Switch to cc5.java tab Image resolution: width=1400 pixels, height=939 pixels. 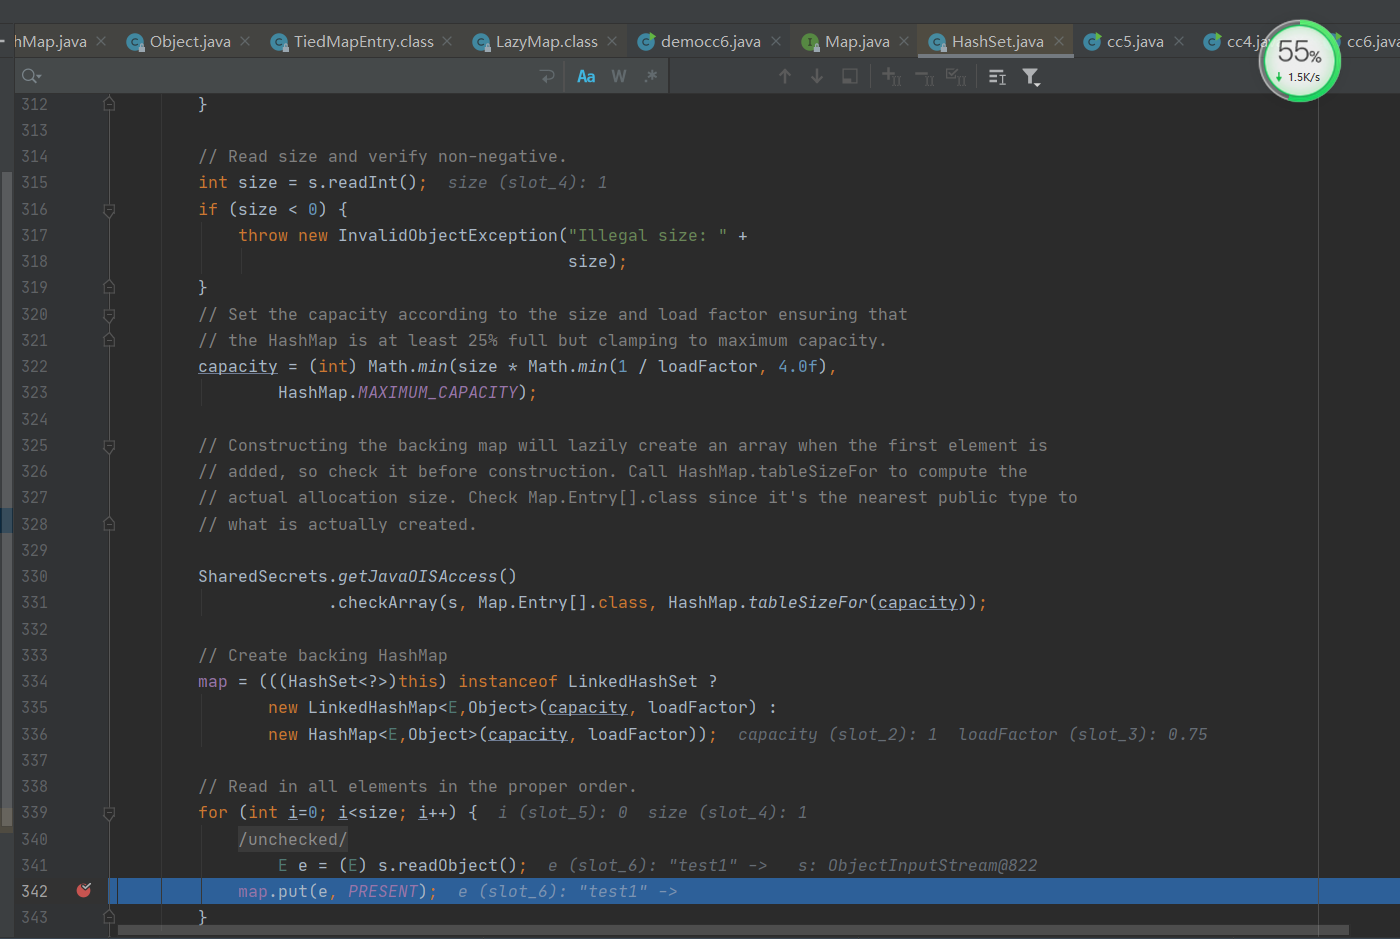(1135, 41)
